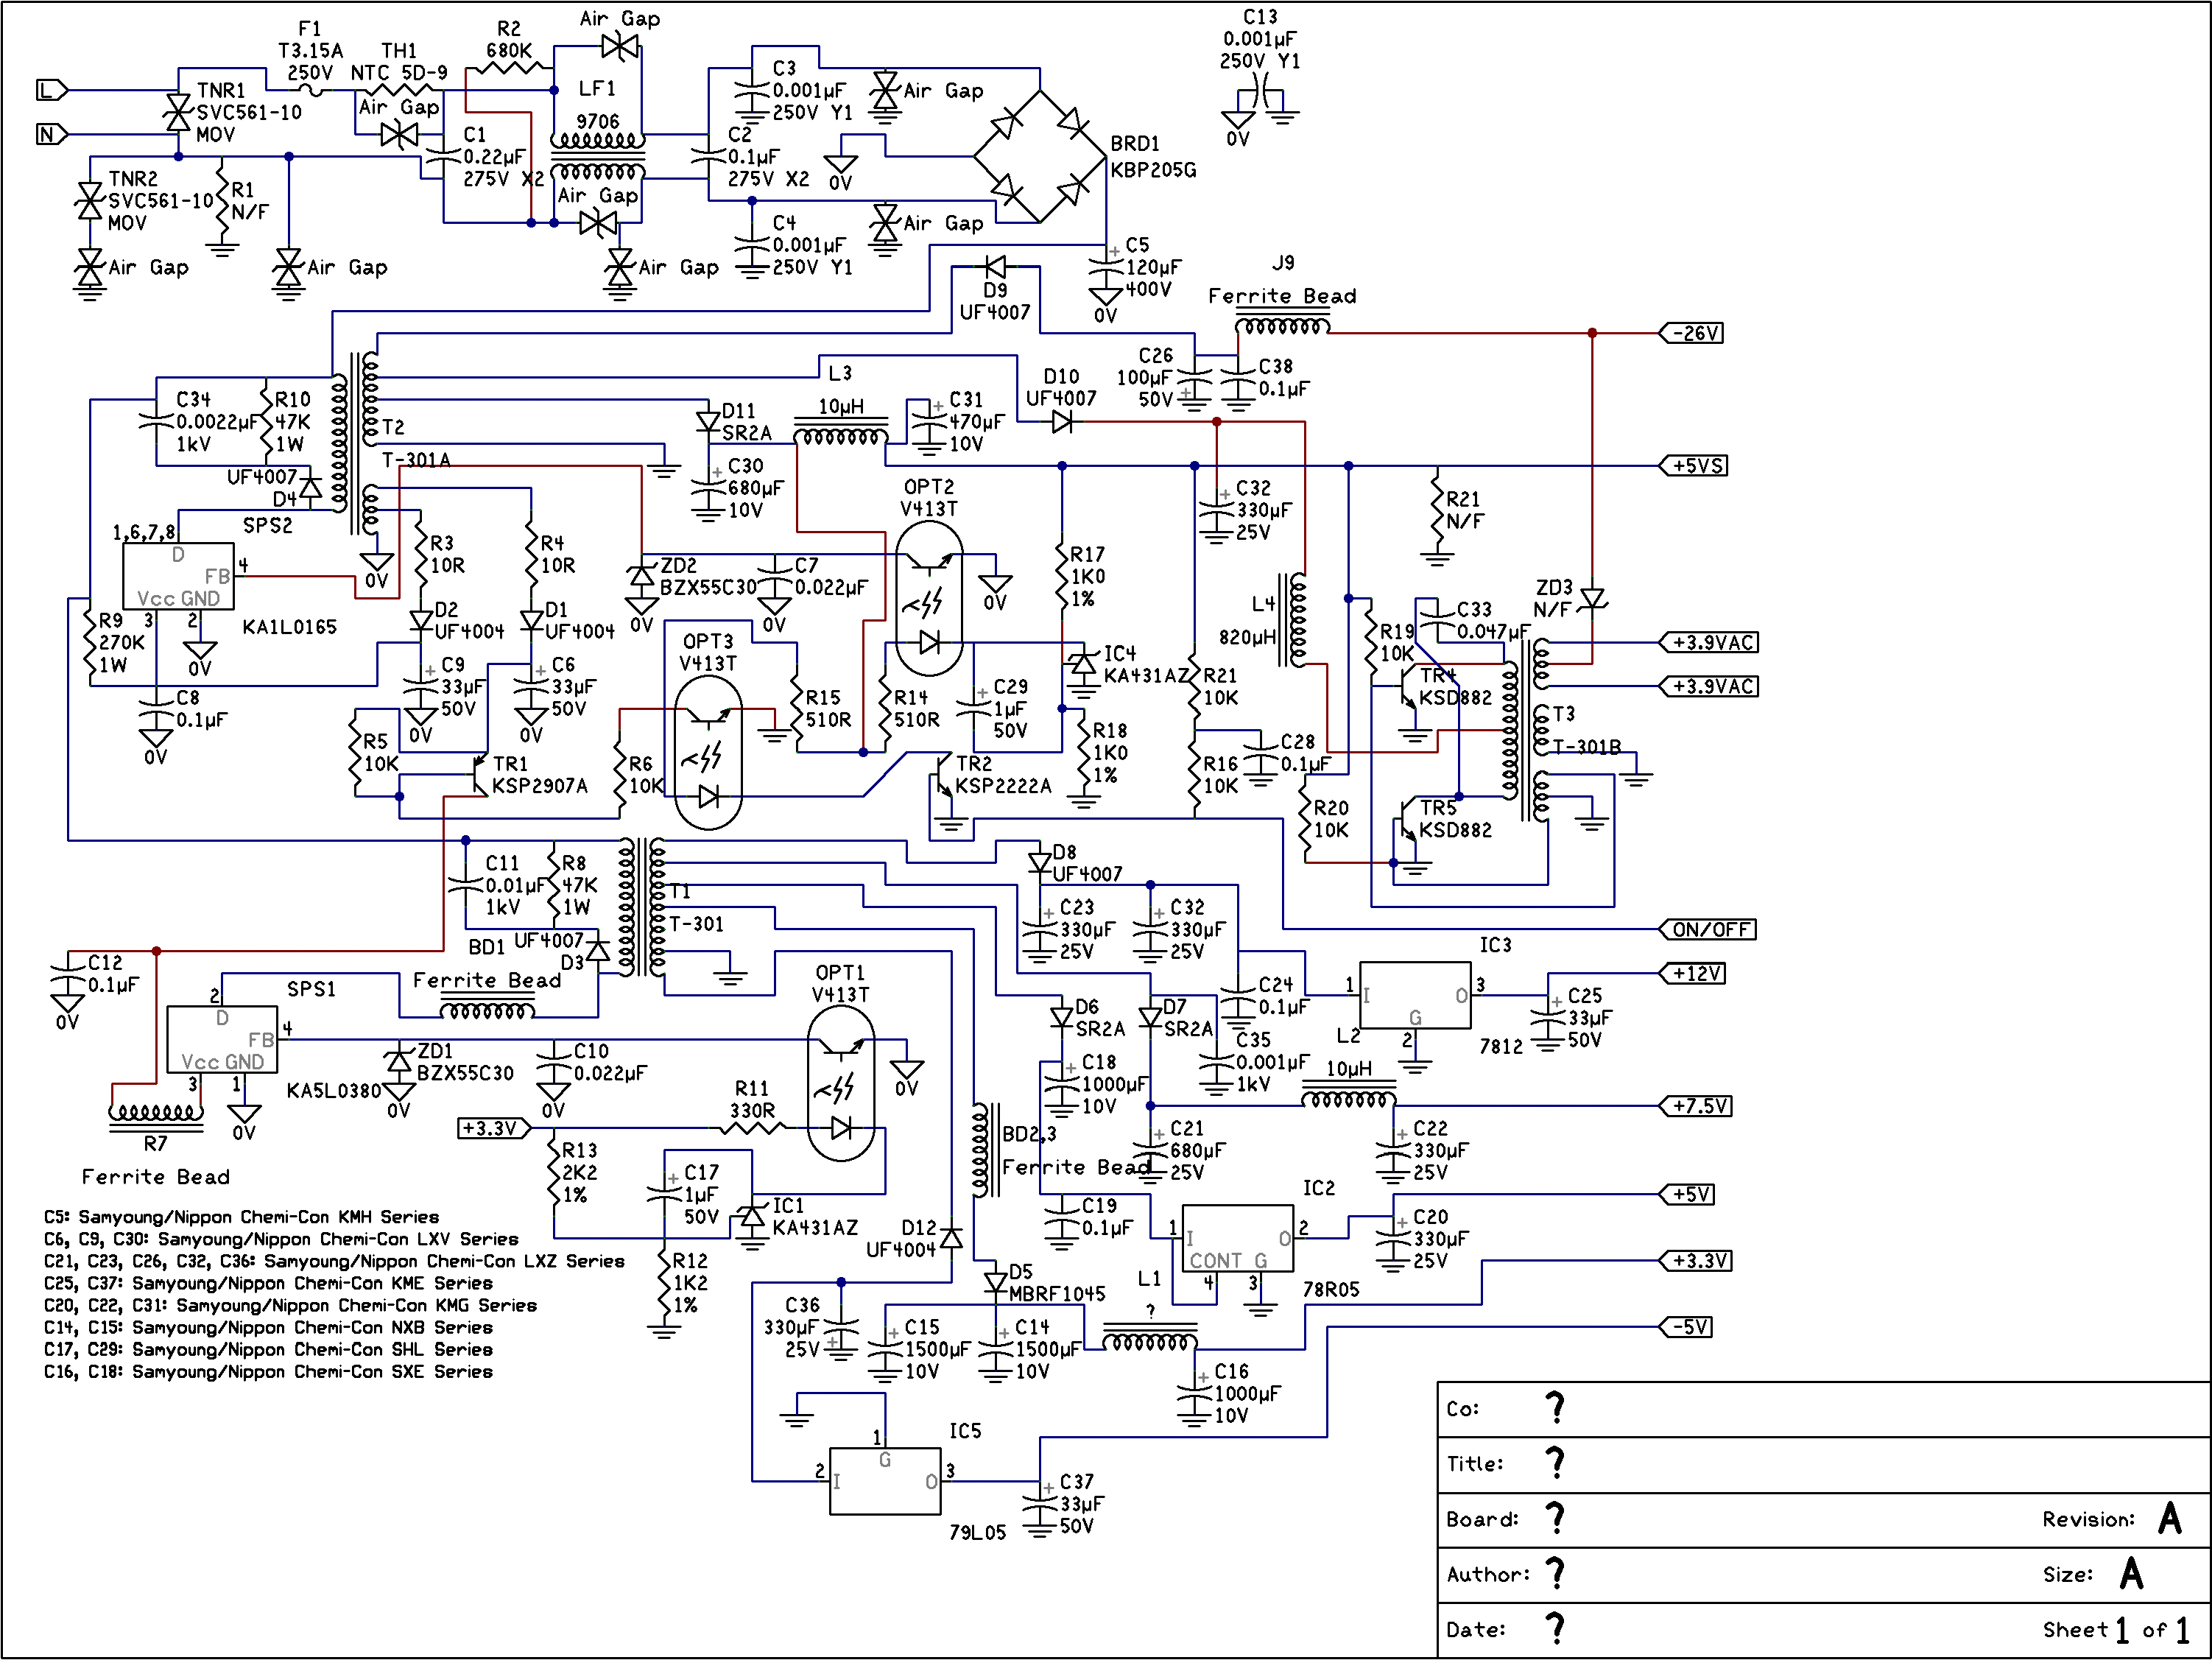This screenshot has height=1660, width=2212.
Task: Click the 'Title:' field in title block
Action: [x=1824, y=1464]
